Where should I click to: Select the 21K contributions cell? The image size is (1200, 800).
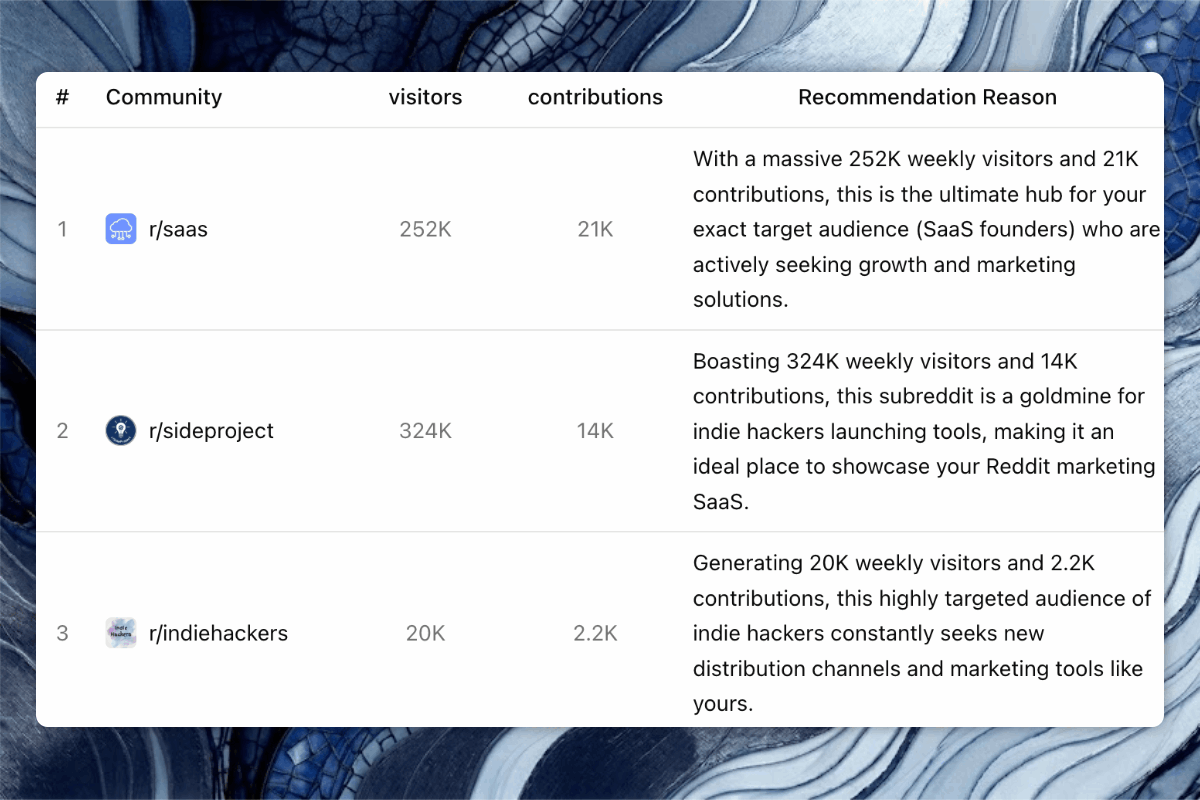(x=595, y=229)
